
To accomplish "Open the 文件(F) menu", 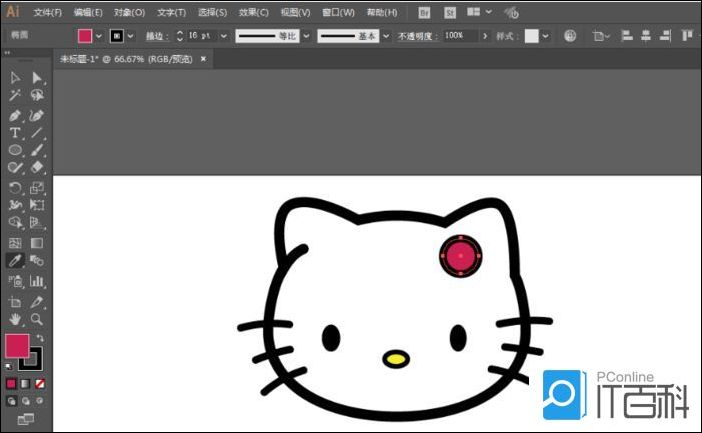I will pyautogui.click(x=47, y=13).
